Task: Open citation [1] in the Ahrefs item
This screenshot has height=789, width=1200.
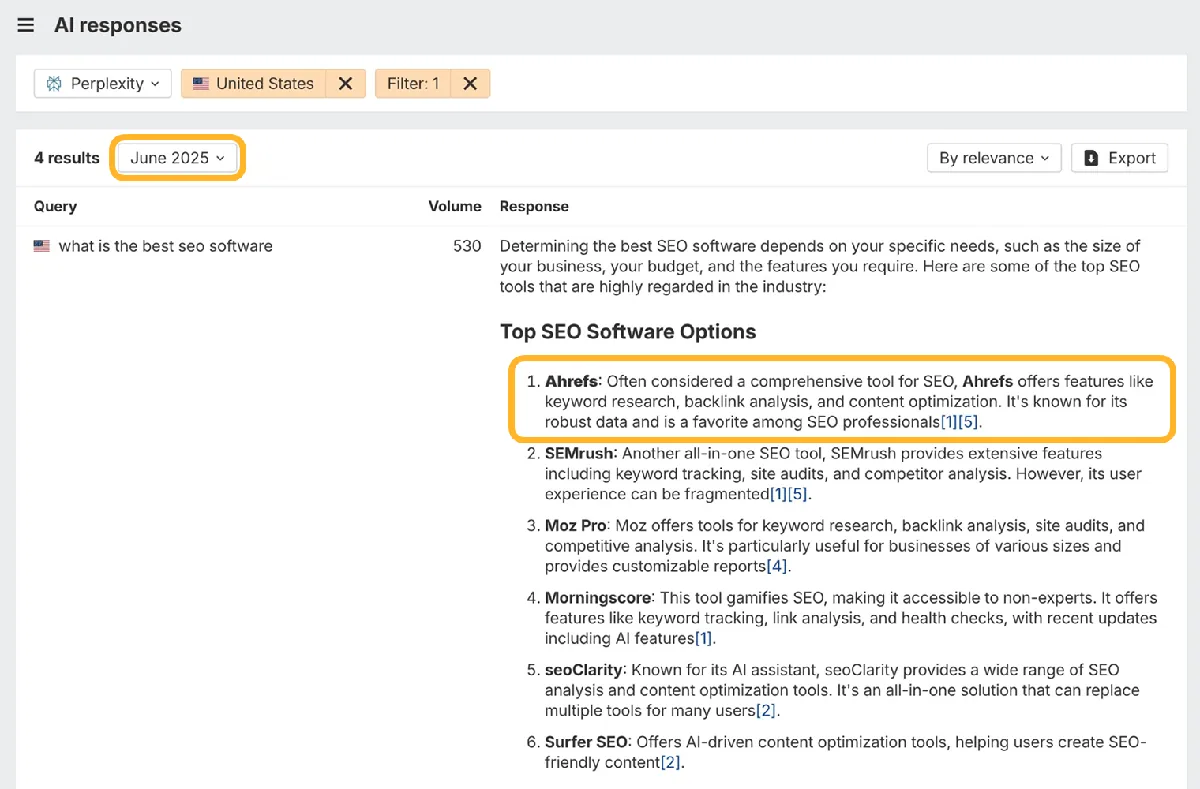Action: click(950, 422)
